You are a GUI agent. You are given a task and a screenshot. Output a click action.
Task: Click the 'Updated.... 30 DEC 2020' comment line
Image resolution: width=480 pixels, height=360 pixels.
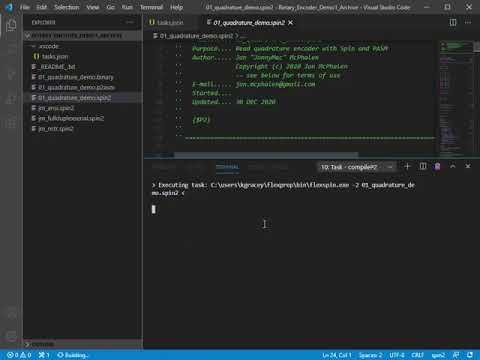click(234, 102)
